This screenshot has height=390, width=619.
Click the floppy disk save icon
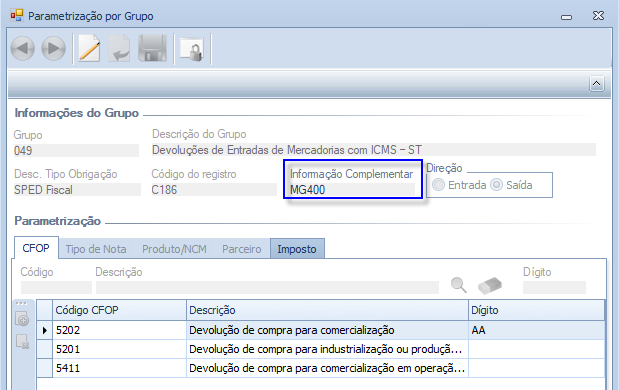(152, 49)
